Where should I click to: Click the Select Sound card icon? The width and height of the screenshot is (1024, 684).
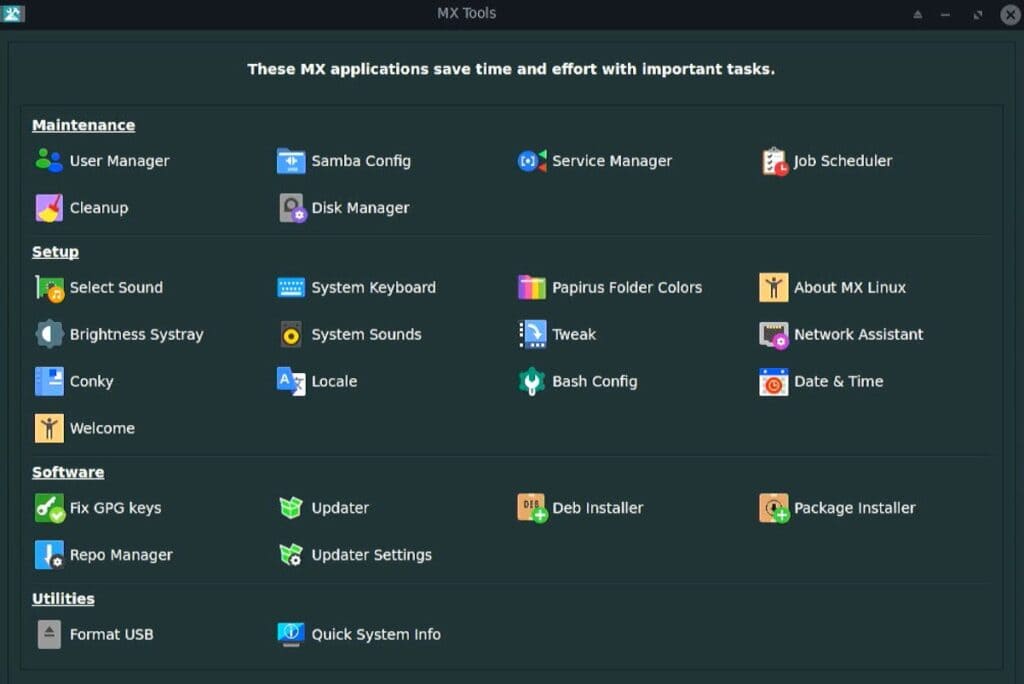coord(49,287)
